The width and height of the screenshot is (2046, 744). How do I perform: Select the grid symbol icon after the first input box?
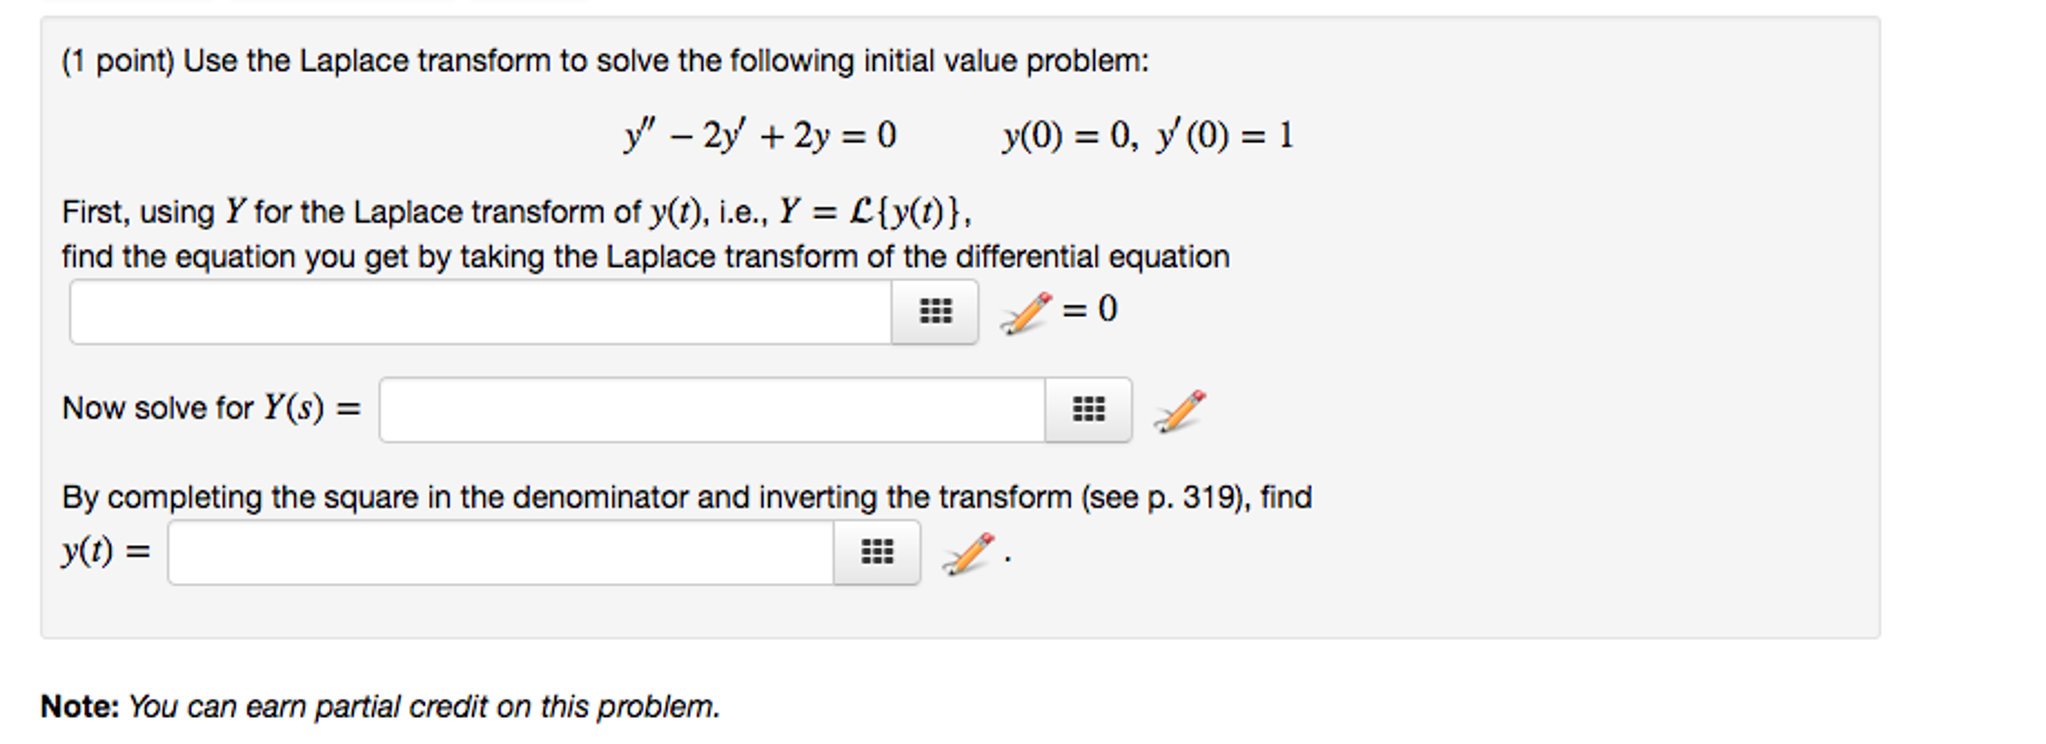934,312
